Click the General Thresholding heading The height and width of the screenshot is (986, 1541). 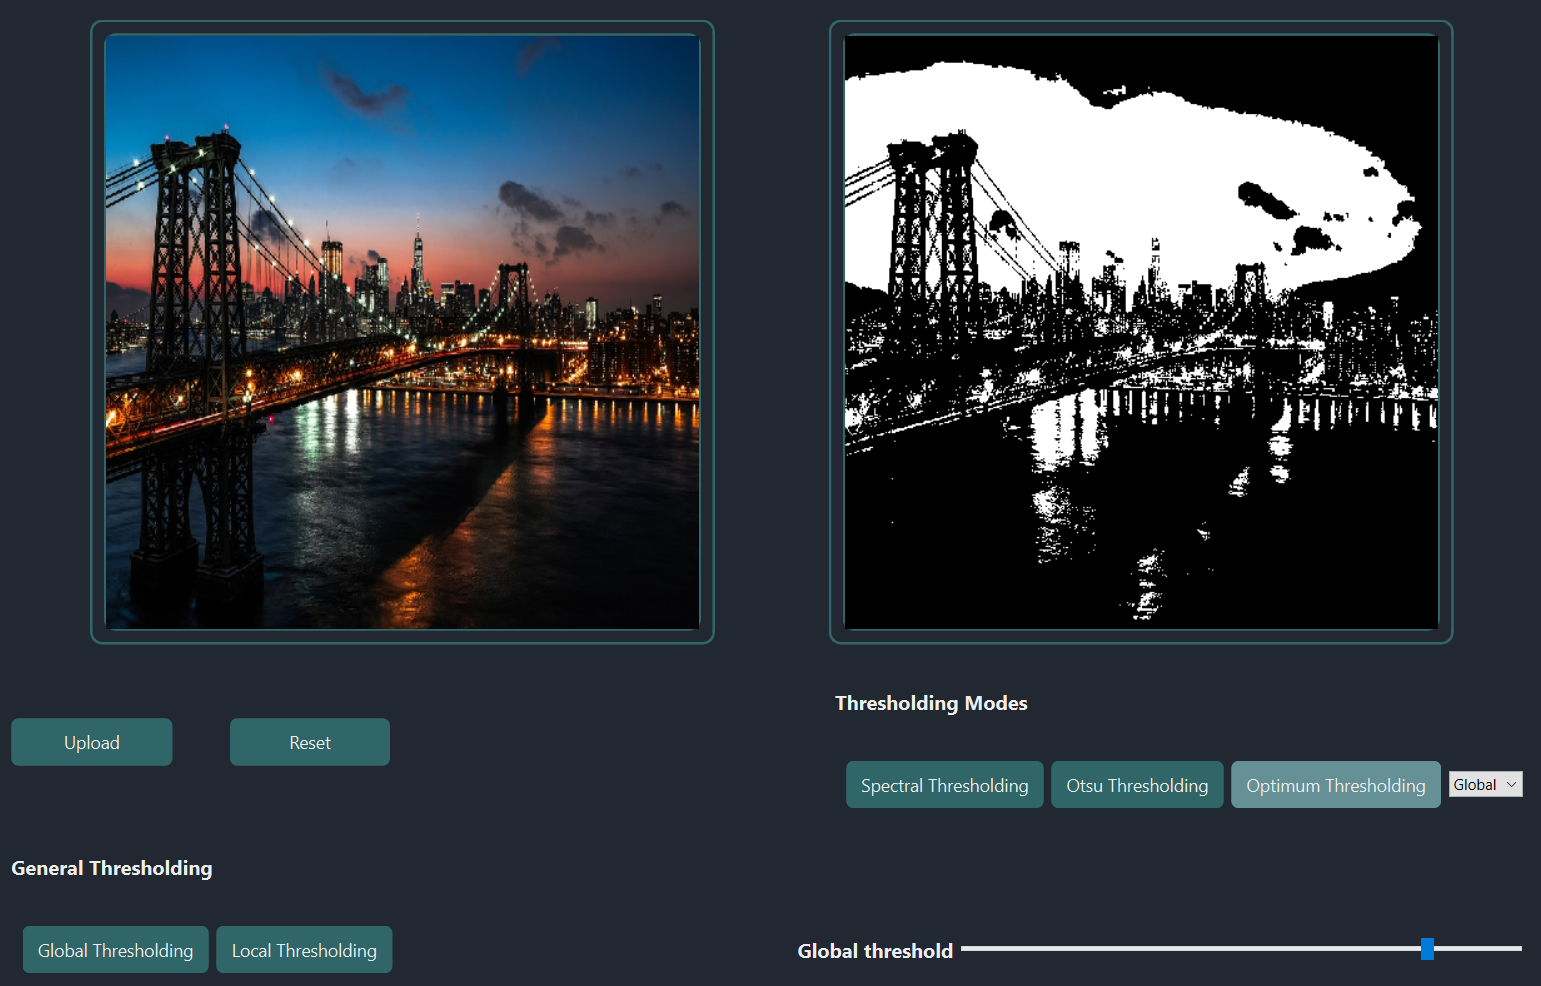click(112, 868)
